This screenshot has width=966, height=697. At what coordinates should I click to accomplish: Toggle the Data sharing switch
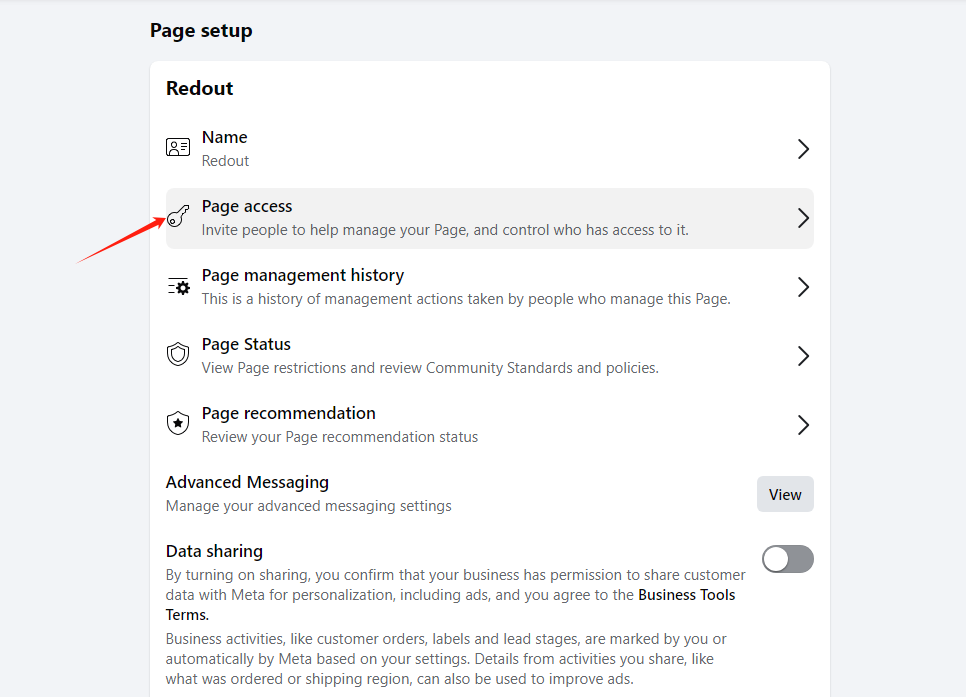coord(787,559)
